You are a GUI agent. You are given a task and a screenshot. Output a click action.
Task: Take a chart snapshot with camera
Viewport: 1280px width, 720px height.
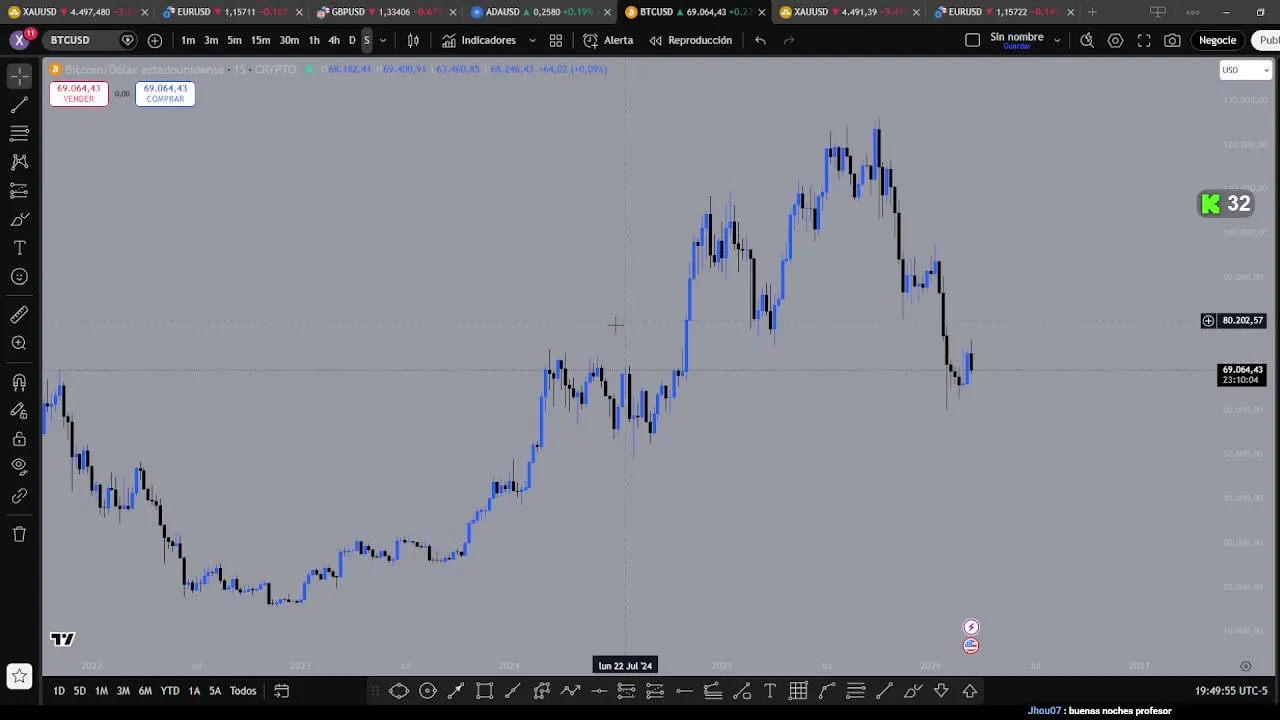tap(1172, 40)
